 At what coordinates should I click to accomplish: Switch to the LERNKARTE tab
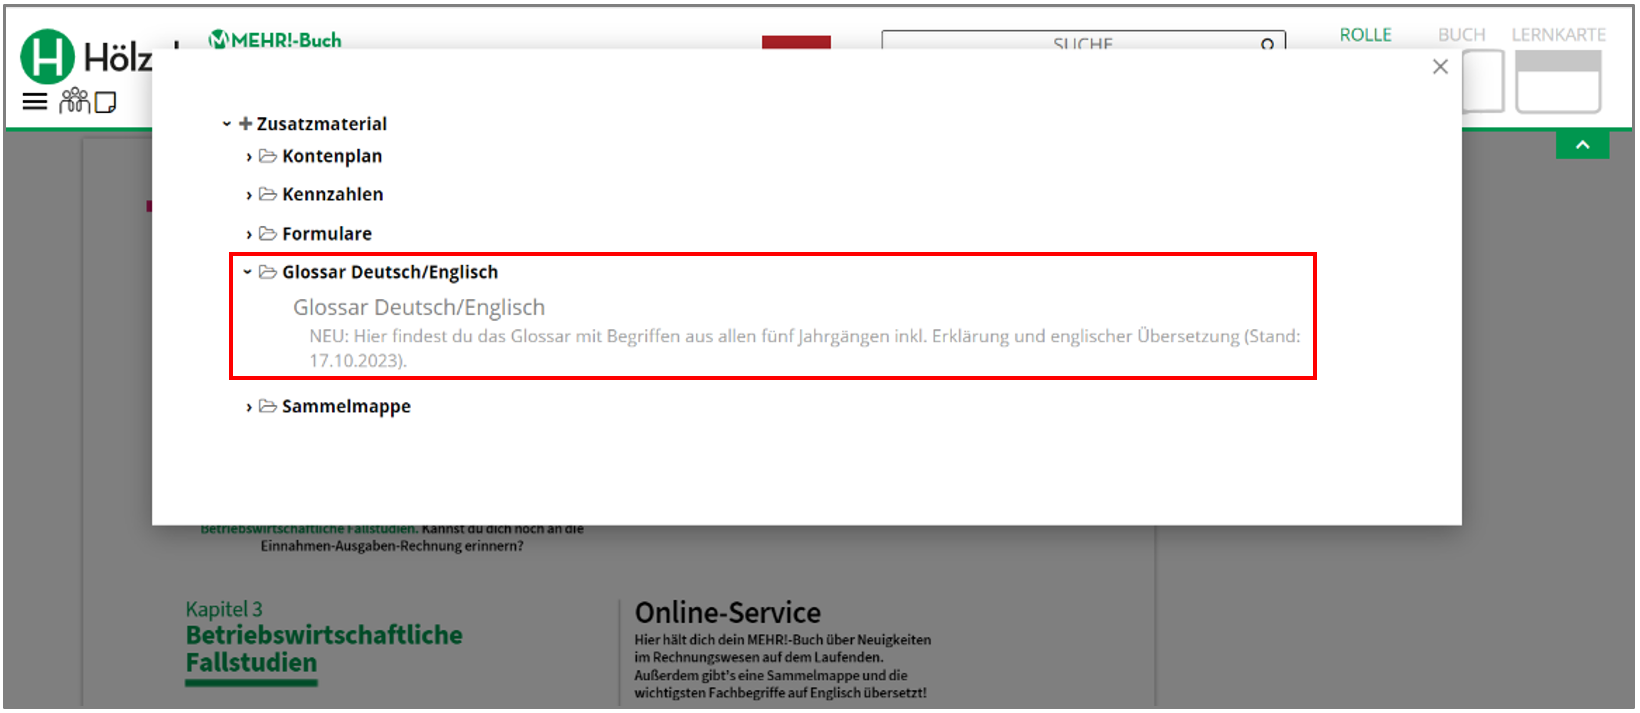coord(1559,35)
